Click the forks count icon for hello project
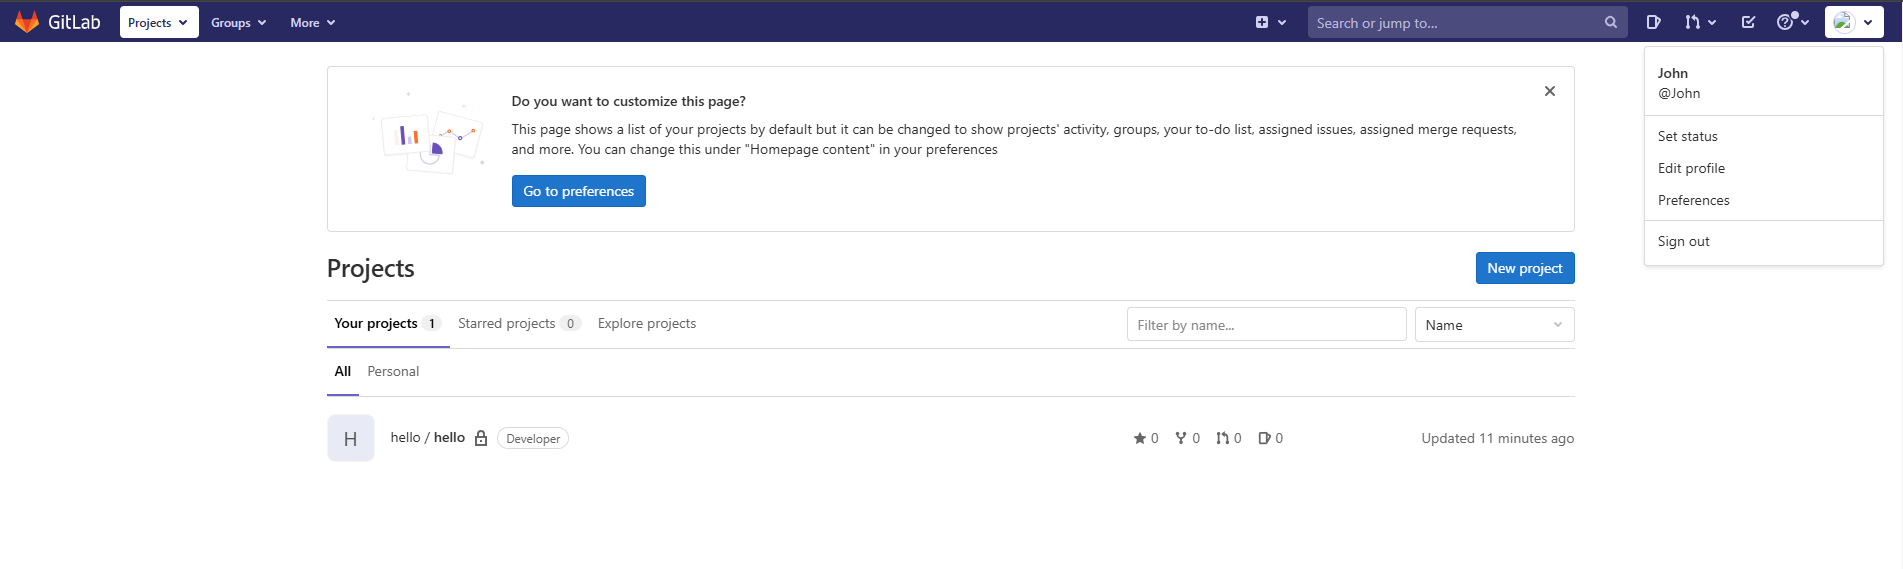This screenshot has height=569, width=1903. click(x=1181, y=438)
